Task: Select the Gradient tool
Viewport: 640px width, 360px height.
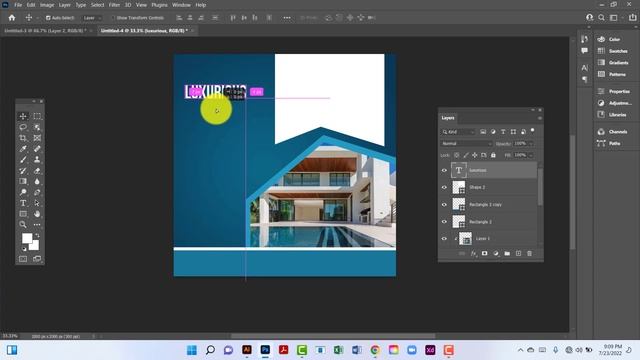Action: [x=23, y=181]
